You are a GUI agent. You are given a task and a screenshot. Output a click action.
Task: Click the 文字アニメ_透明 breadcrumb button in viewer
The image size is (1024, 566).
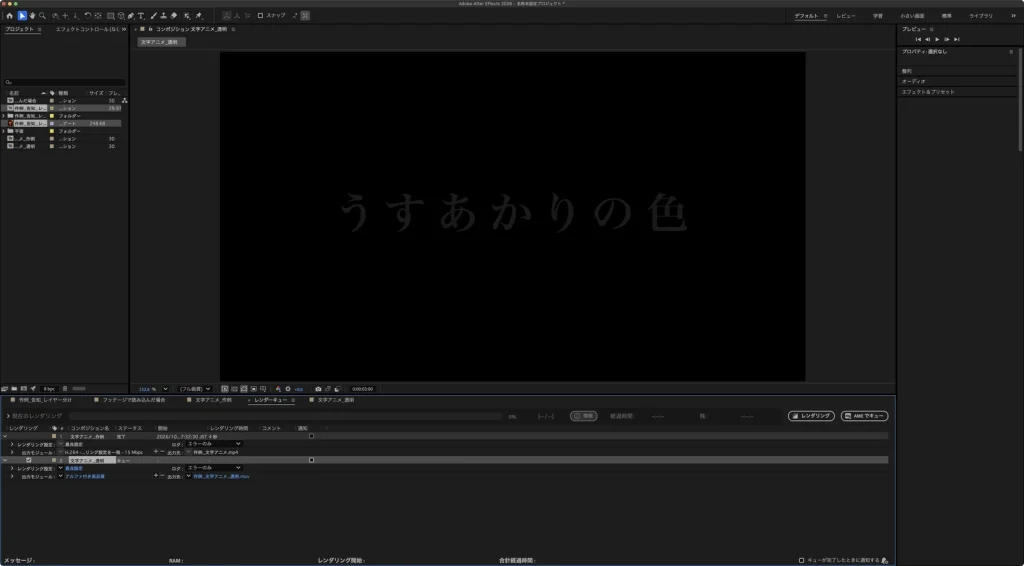(161, 42)
